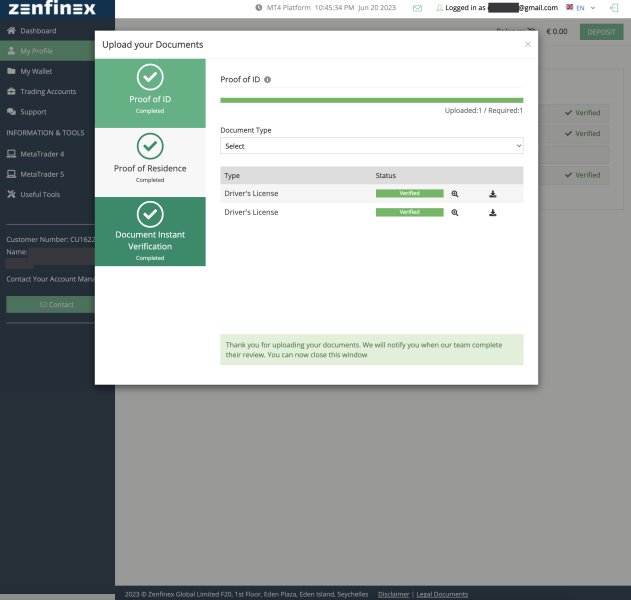Open the mail envelope icon in header
This screenshot has height=600, width=631.
point(417,8)
